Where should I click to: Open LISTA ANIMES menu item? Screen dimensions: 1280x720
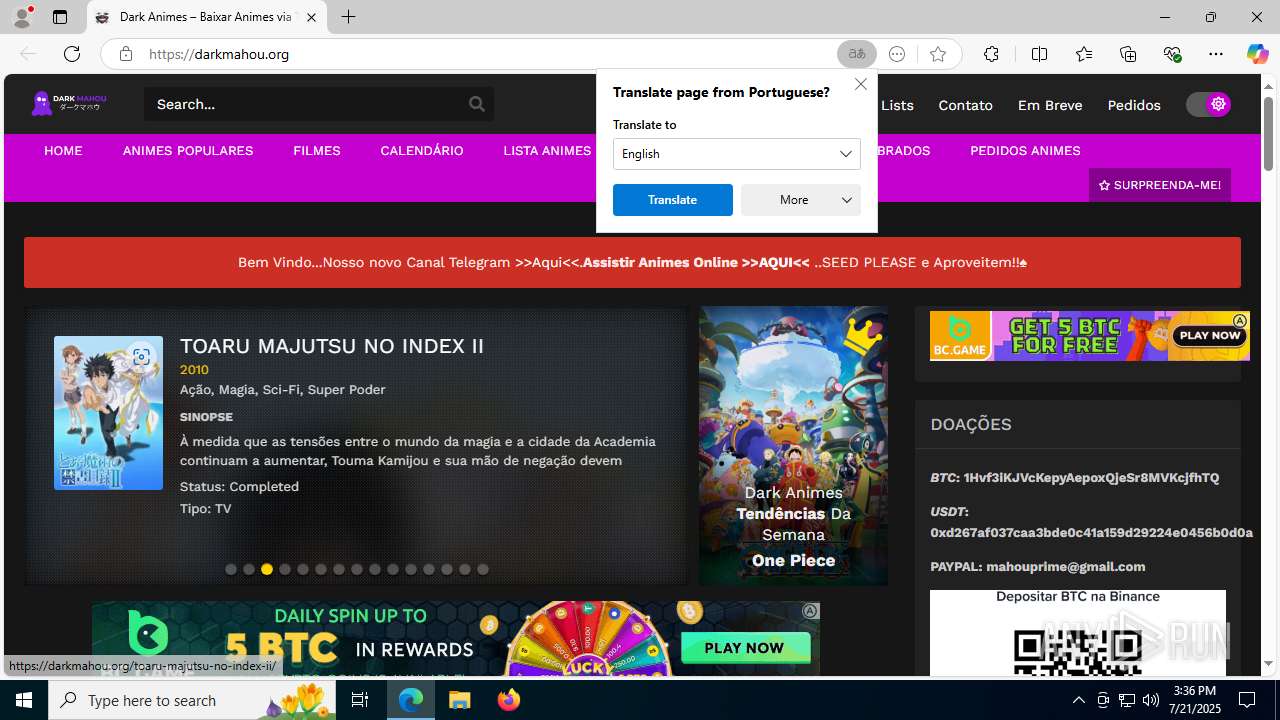tap(547, 151)
